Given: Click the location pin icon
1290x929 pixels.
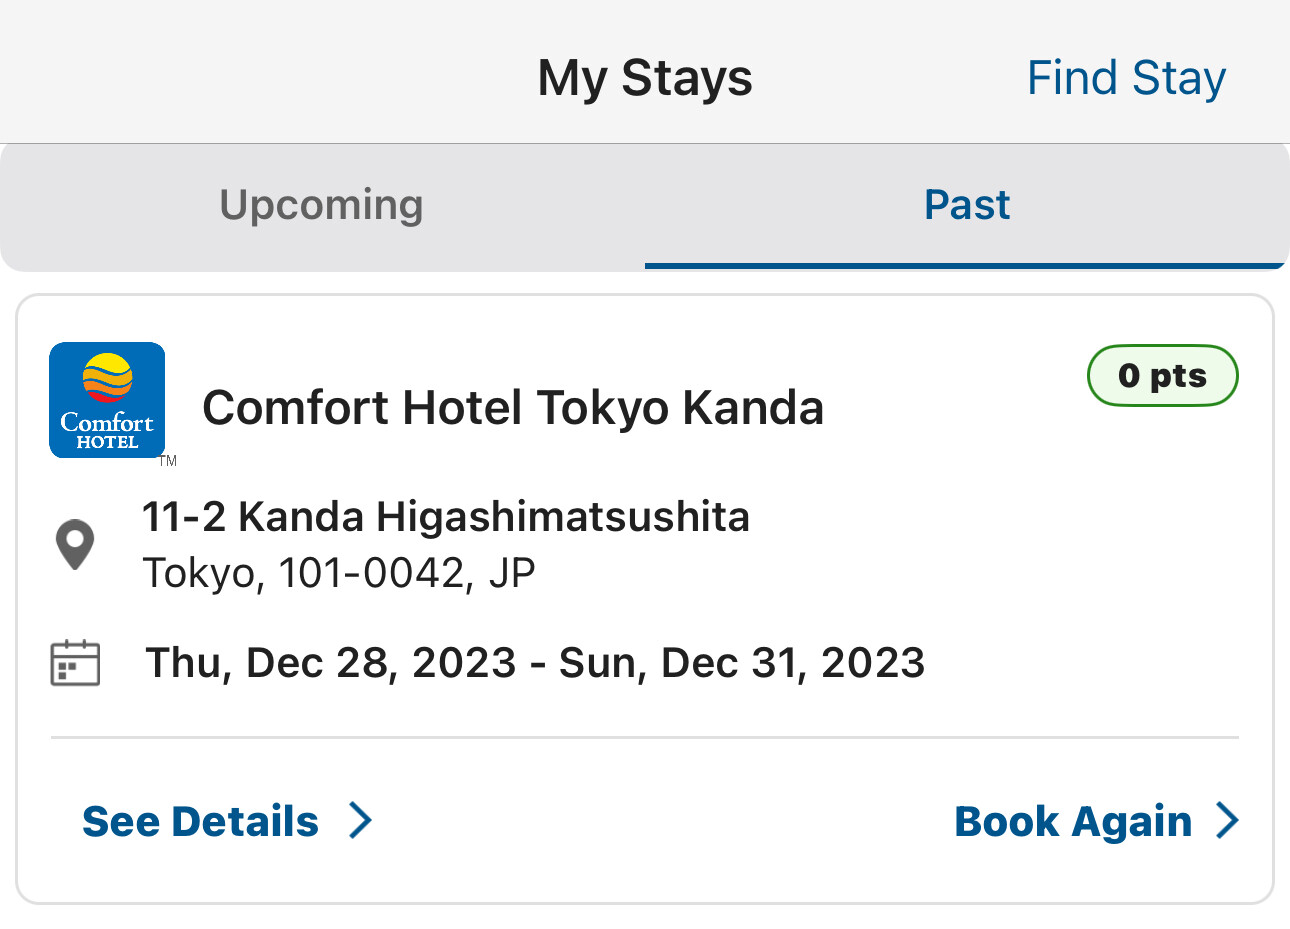Looking at the screenshot, I should (x=75, y=545).
